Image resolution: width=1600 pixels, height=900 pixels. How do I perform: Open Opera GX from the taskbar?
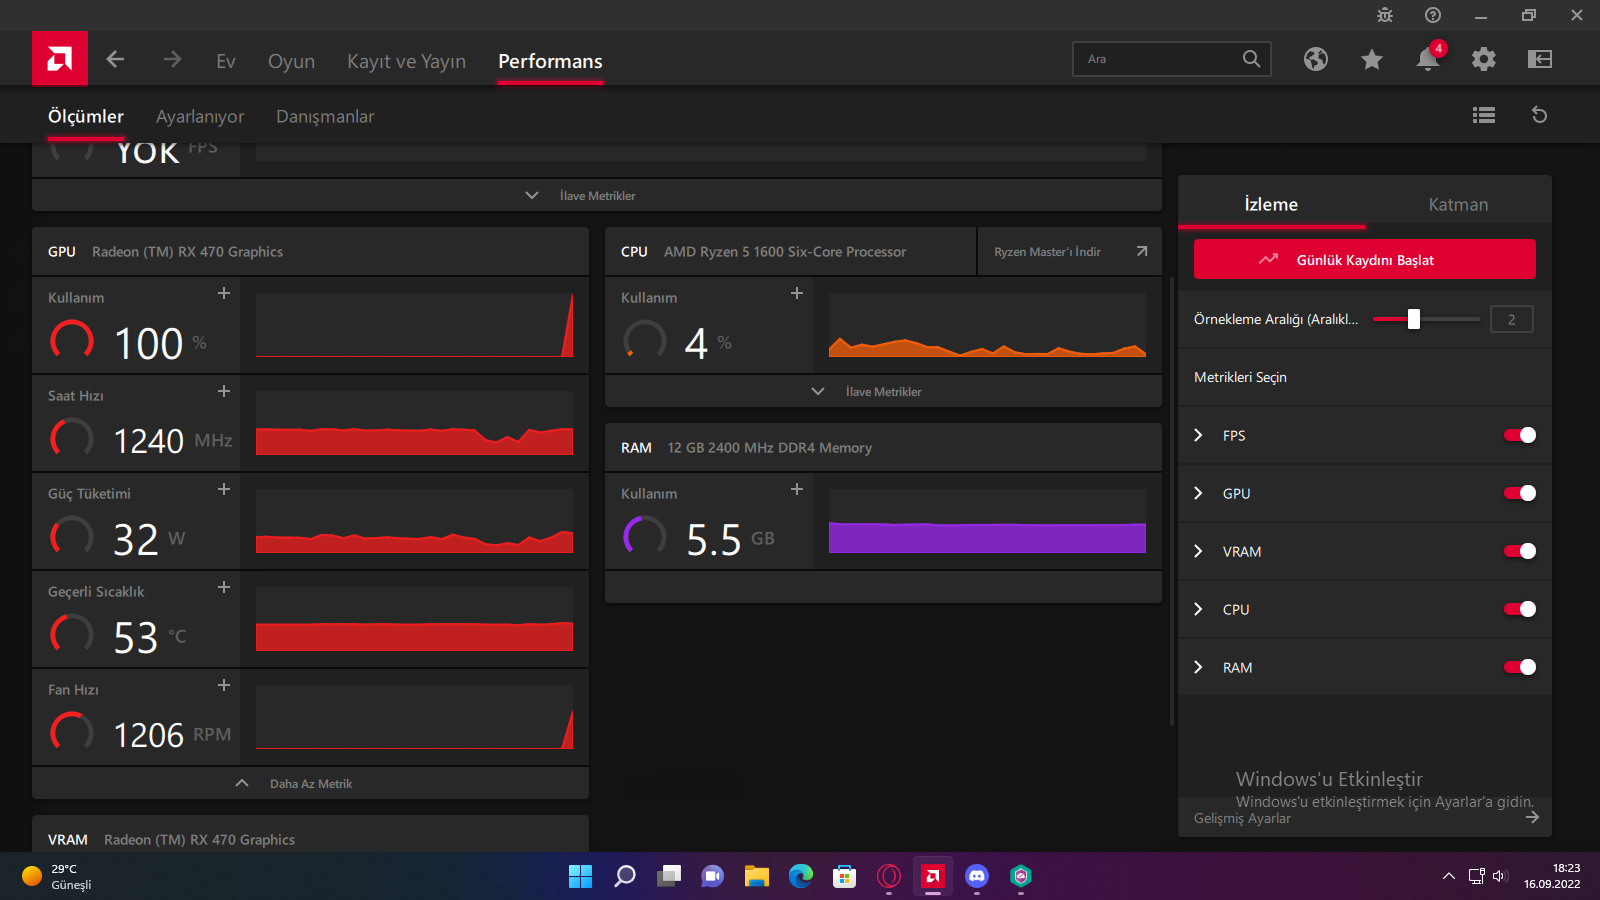(889, 877)
